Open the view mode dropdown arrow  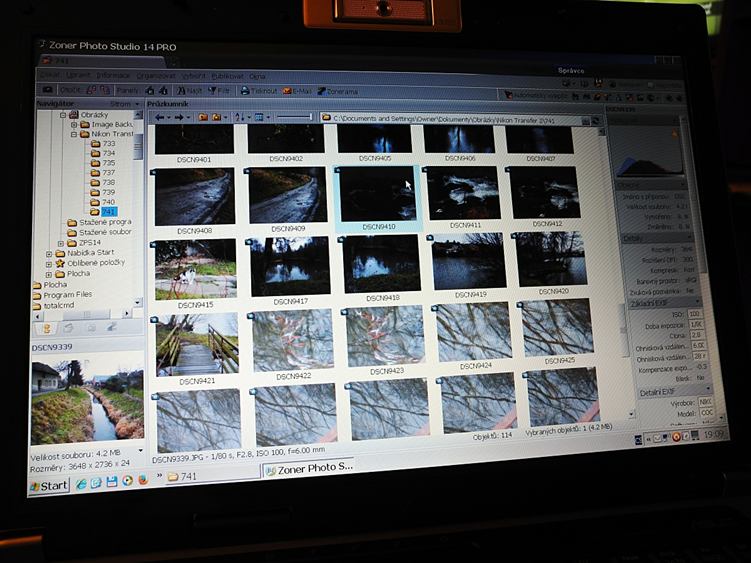click(268, 117)
